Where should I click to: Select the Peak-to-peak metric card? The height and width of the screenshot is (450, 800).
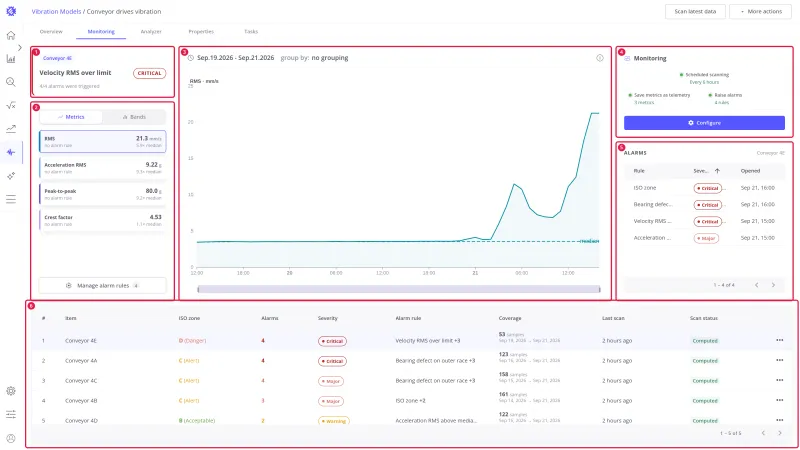(x=103, y=194)
